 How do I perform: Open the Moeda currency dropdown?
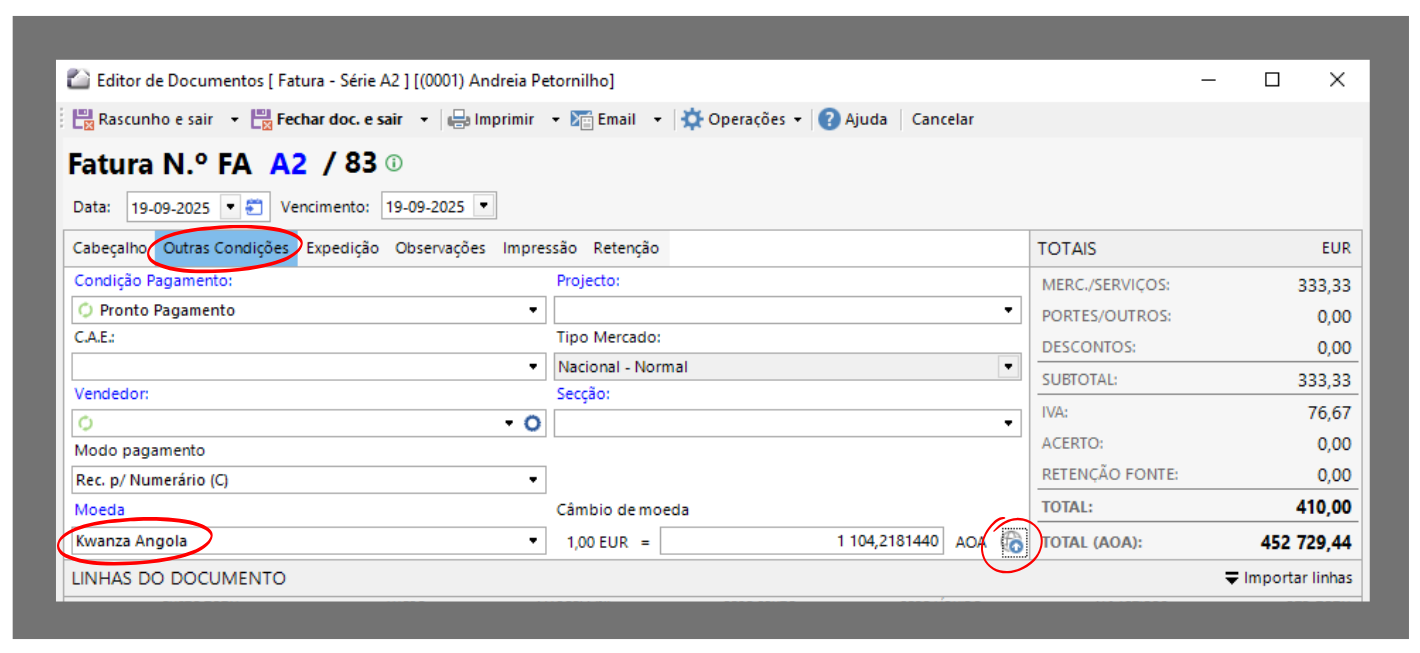tap(533, 542)
